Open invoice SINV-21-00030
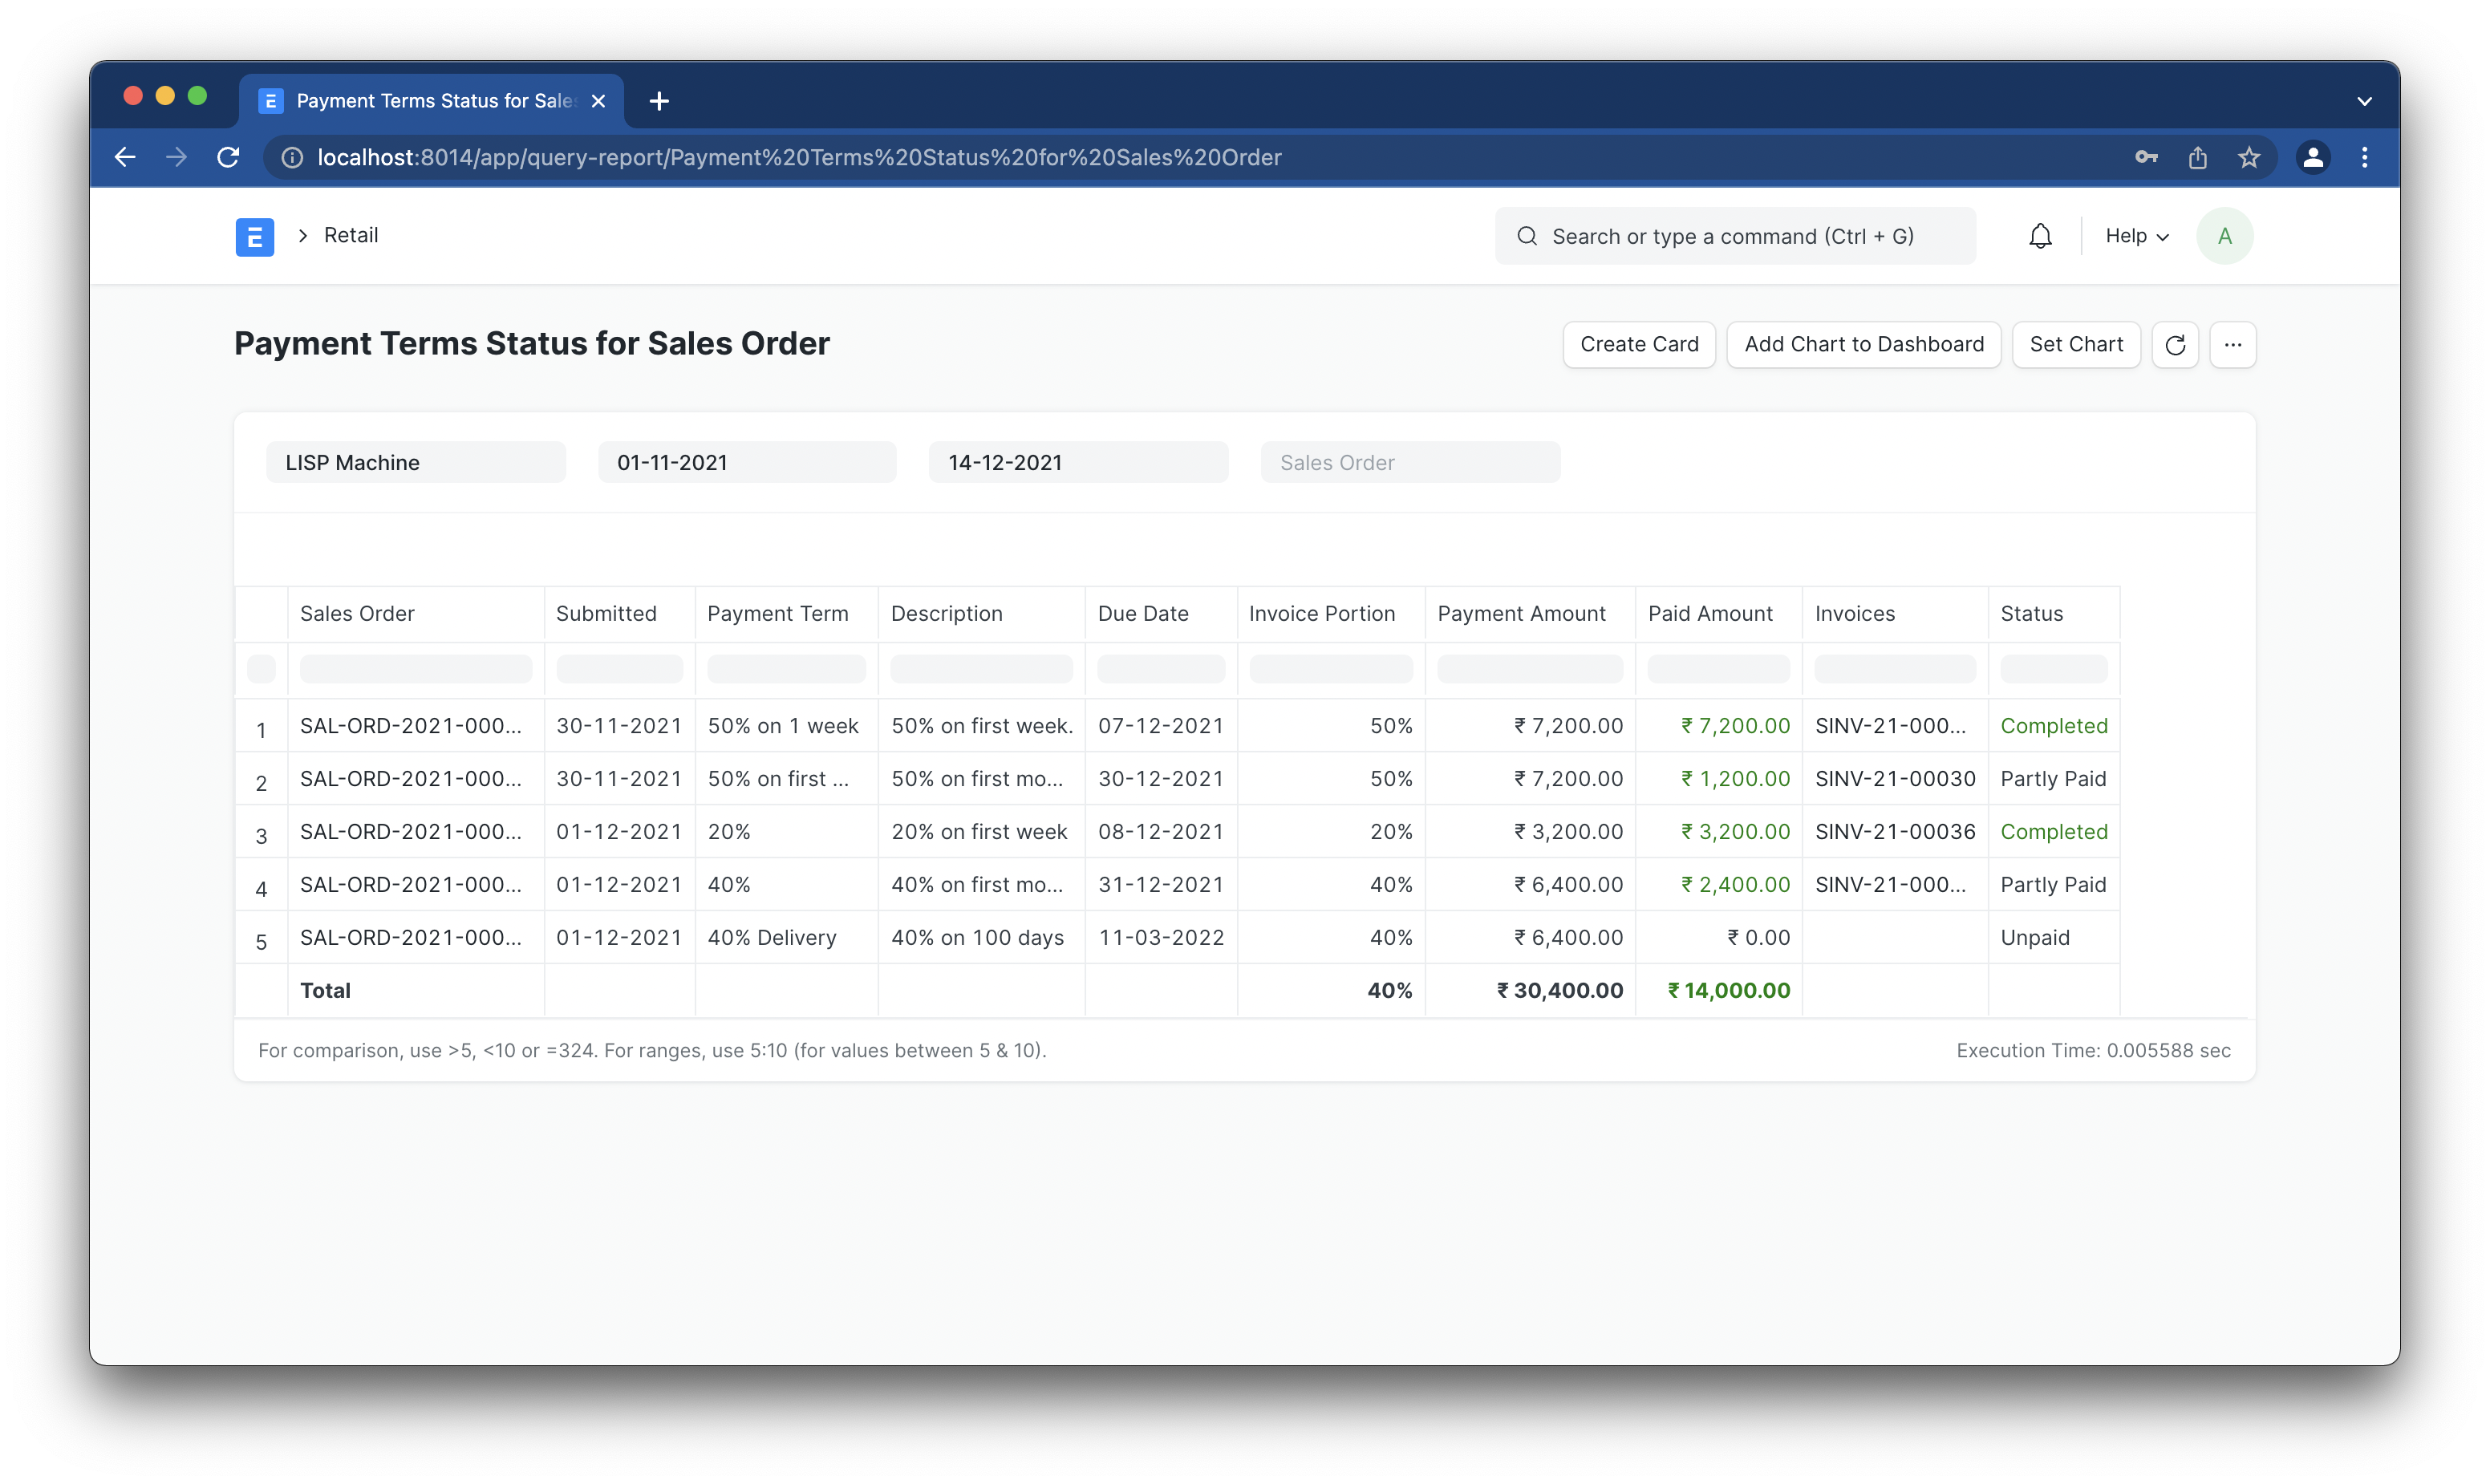This screenshot has height=1484, width=2490. (x=1895, y=778)
